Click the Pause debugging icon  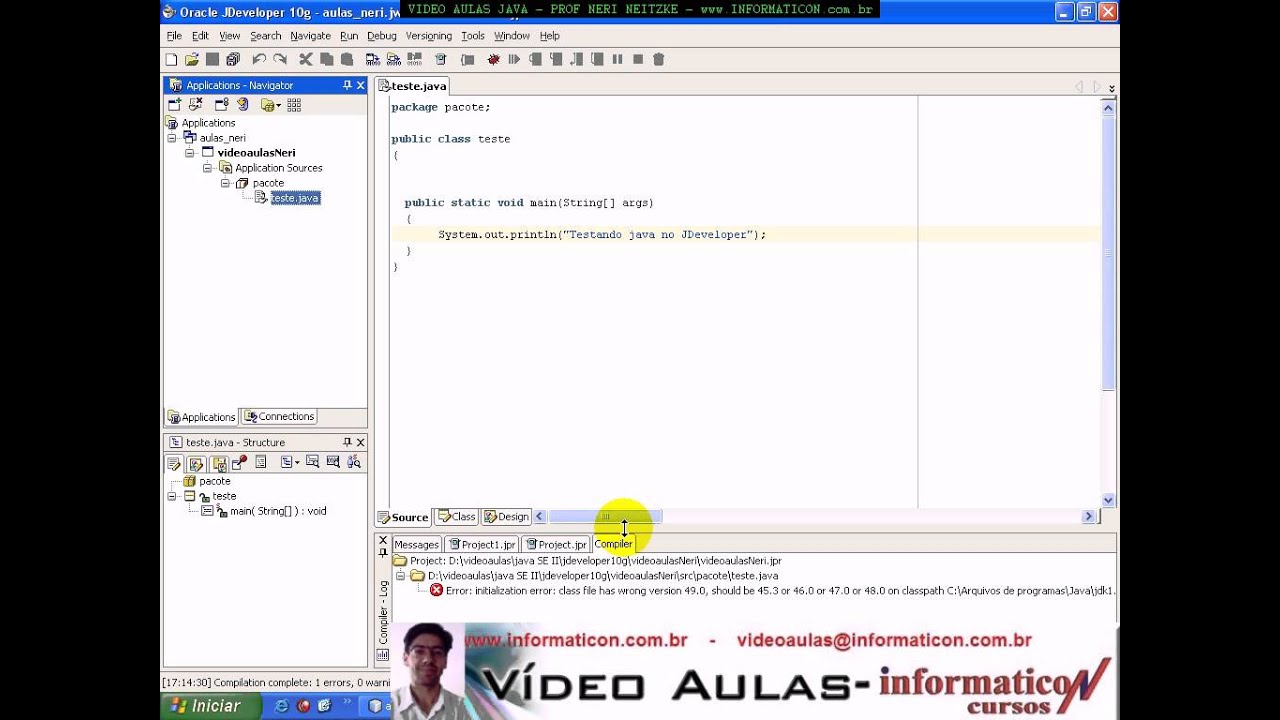coord(617,60)
